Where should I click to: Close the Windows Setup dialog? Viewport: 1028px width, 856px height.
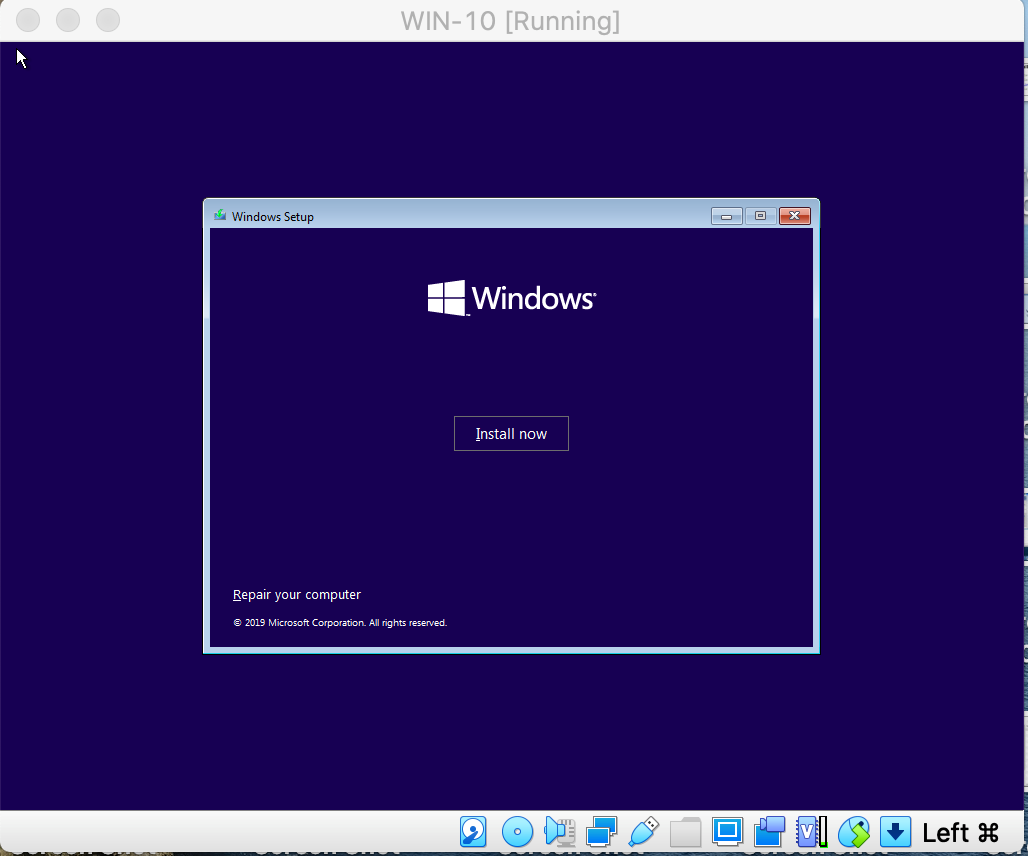point(795,216)
